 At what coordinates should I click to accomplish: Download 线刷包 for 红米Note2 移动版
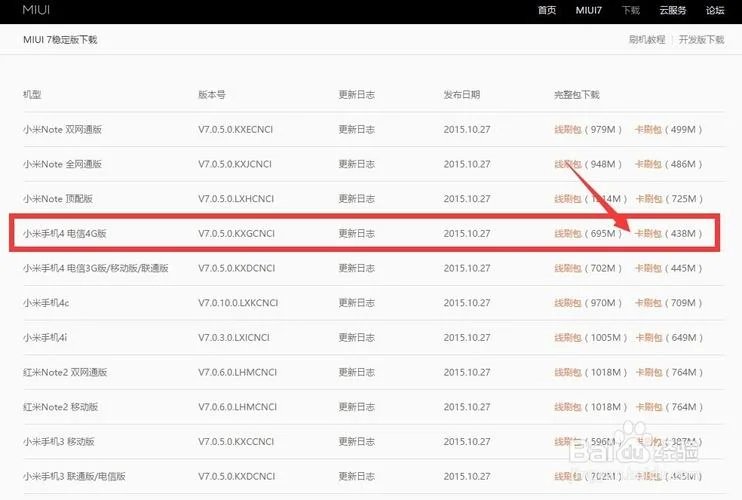point(567,407)
